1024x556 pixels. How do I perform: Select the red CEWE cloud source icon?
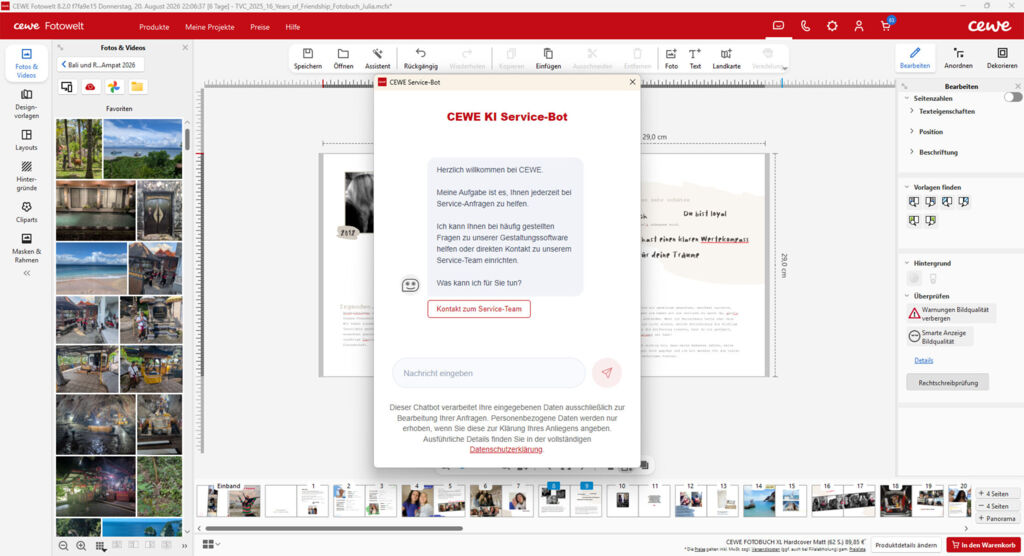90,87
